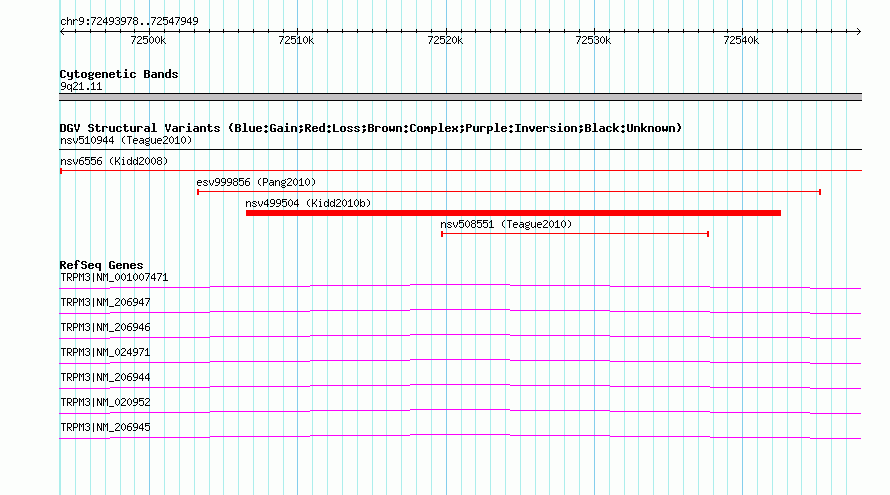Open transcript TRPM3|NM_206947
890x495 pixels.
[x=105, y=303]
